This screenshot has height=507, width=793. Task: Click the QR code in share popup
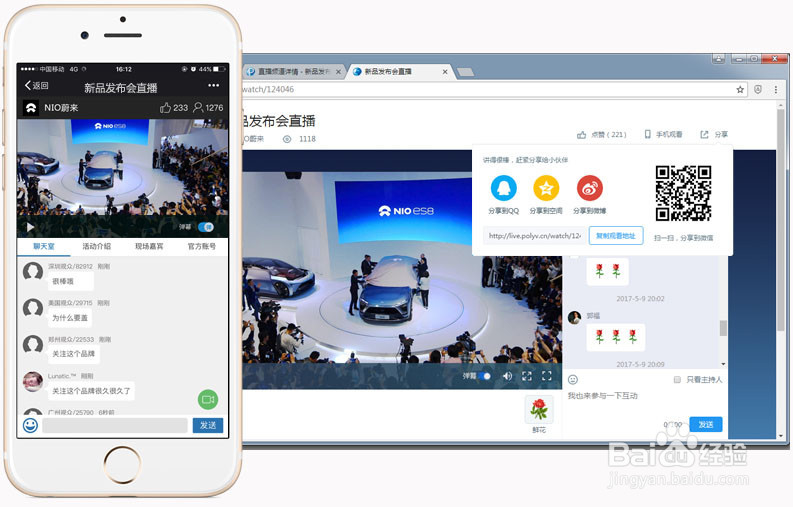pyautogui.click(x=684, y=193)
